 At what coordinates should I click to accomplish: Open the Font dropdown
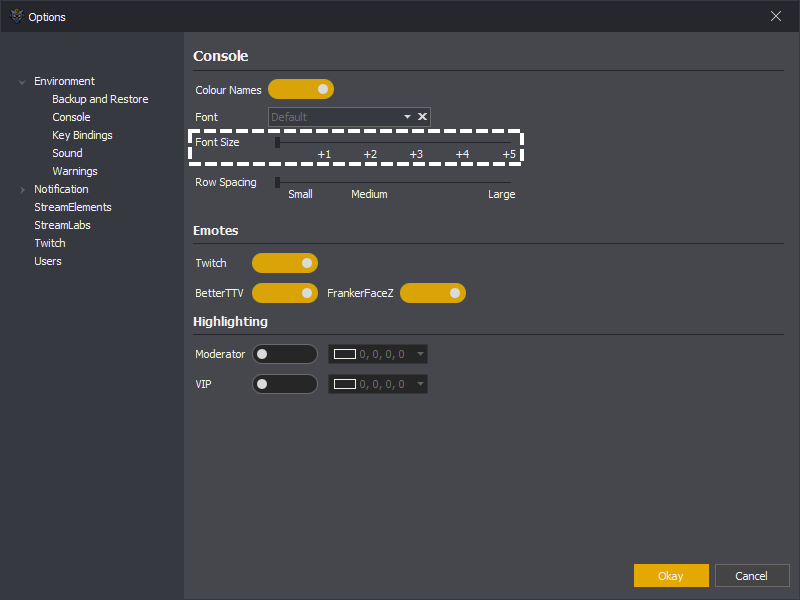pos(407,117)
